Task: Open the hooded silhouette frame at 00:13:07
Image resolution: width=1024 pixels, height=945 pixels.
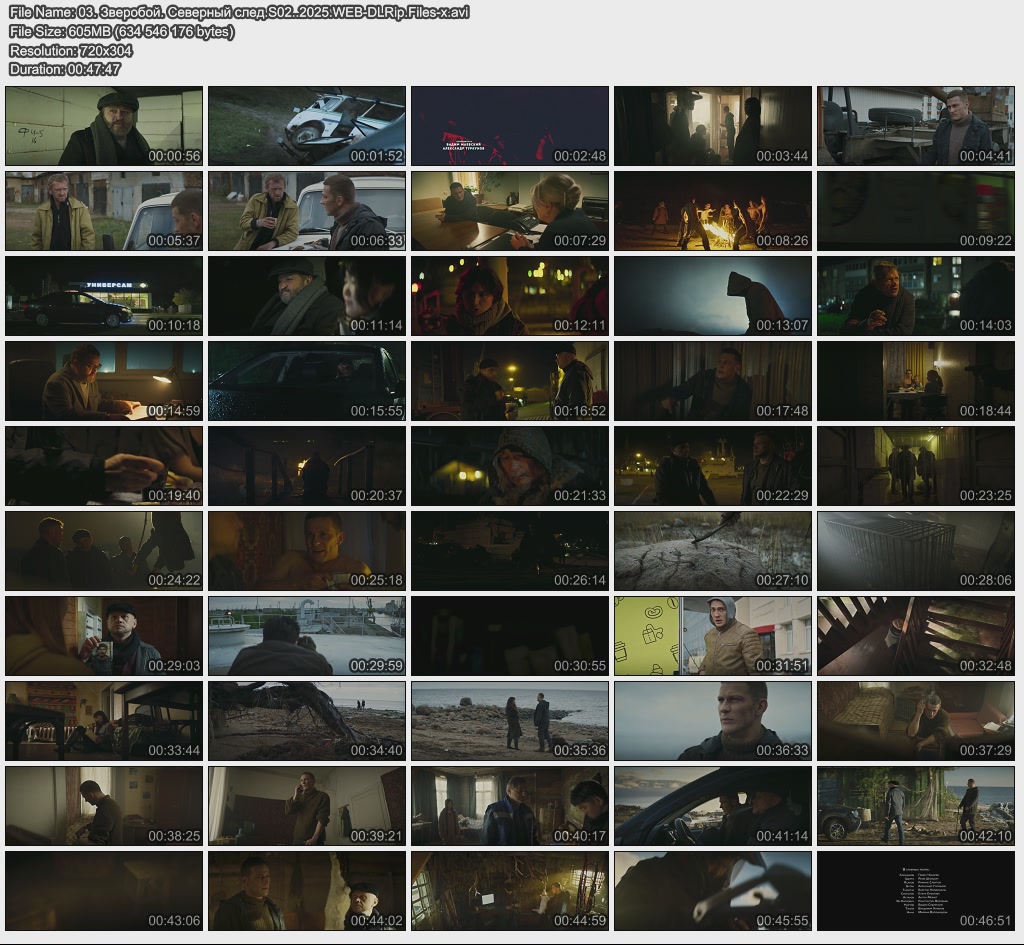Action: (713, 296)
